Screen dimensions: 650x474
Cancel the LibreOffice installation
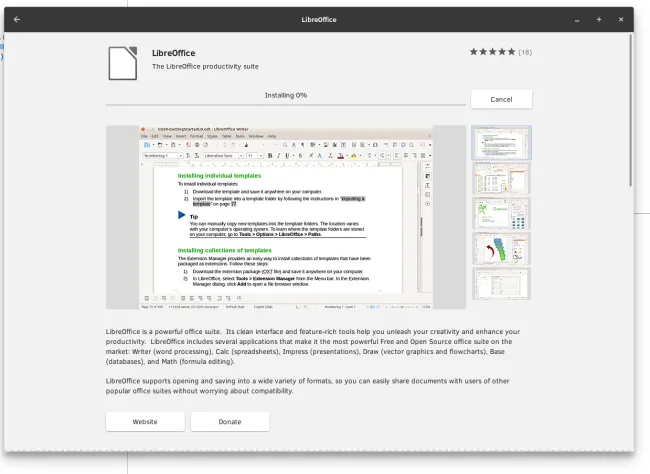[501, 100]
